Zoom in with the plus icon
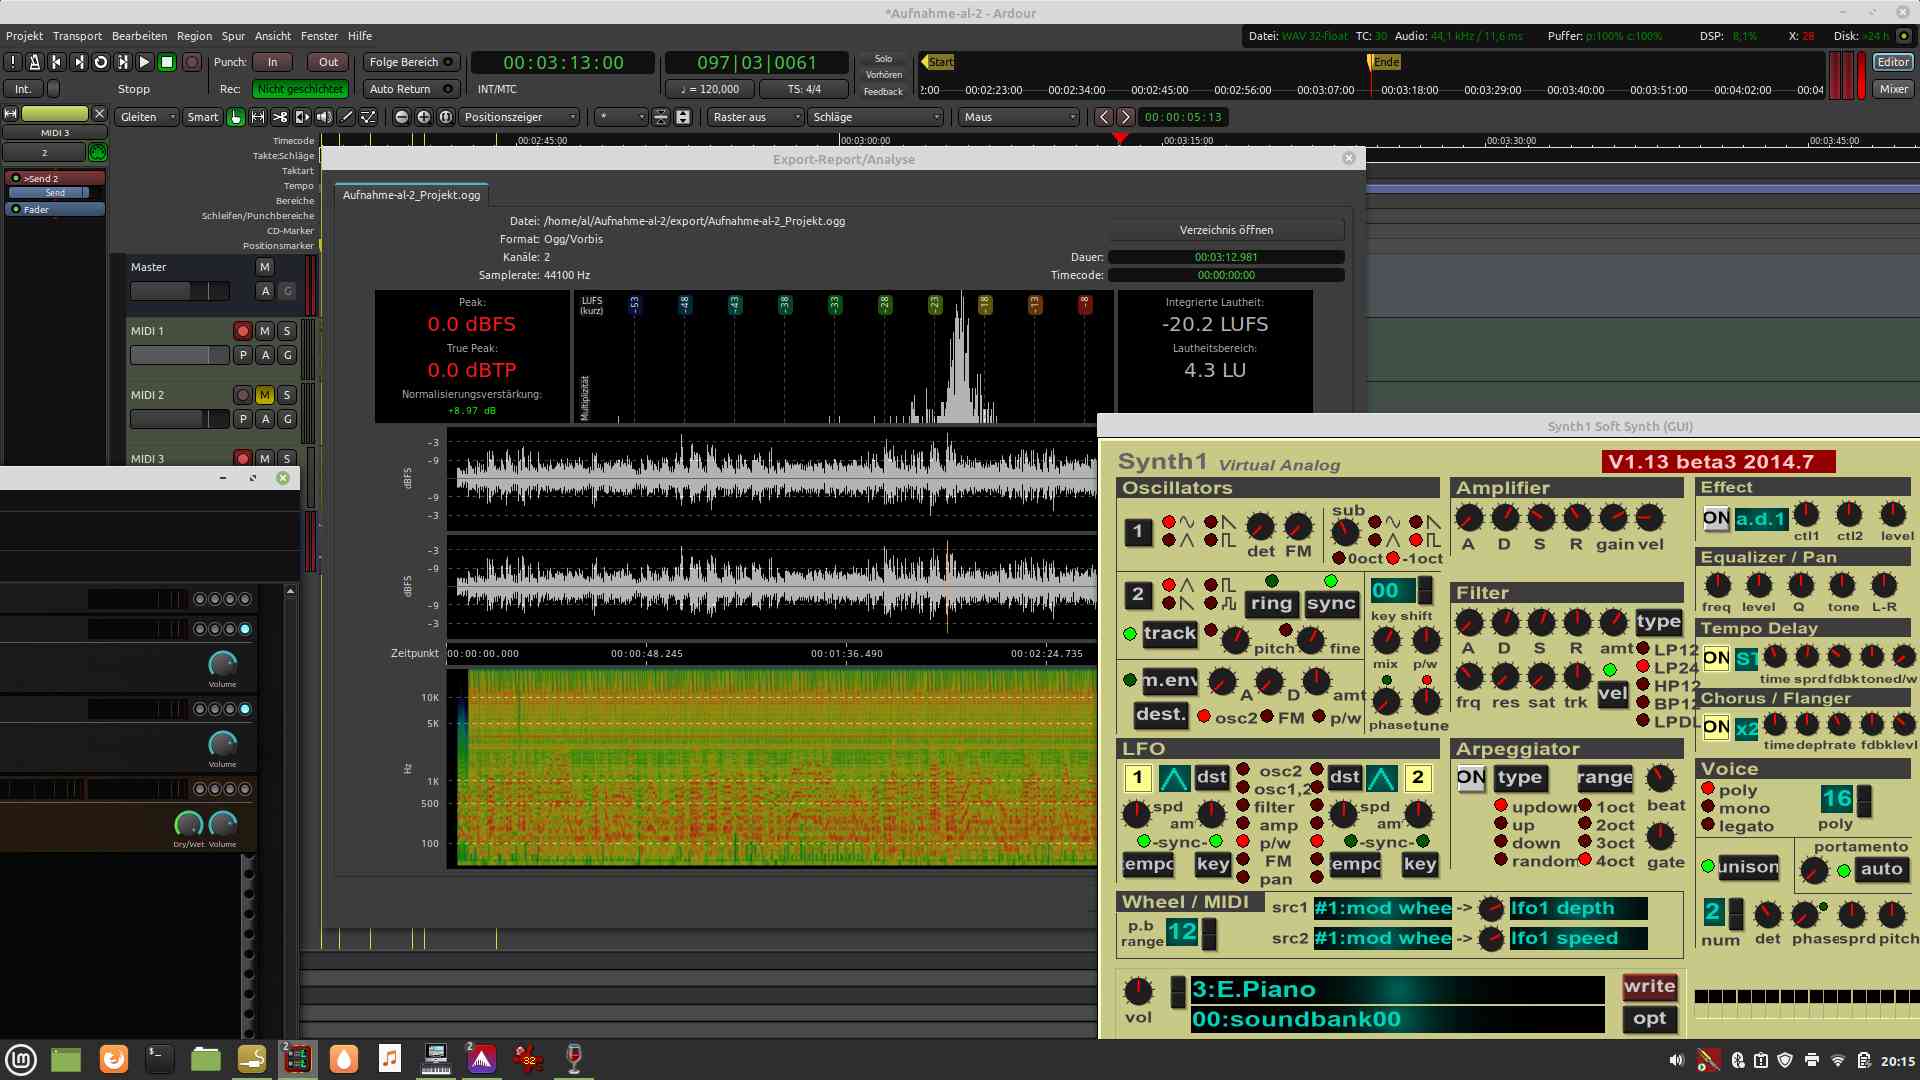This screenshot has width=1920, height=1080. coord(424,117)
